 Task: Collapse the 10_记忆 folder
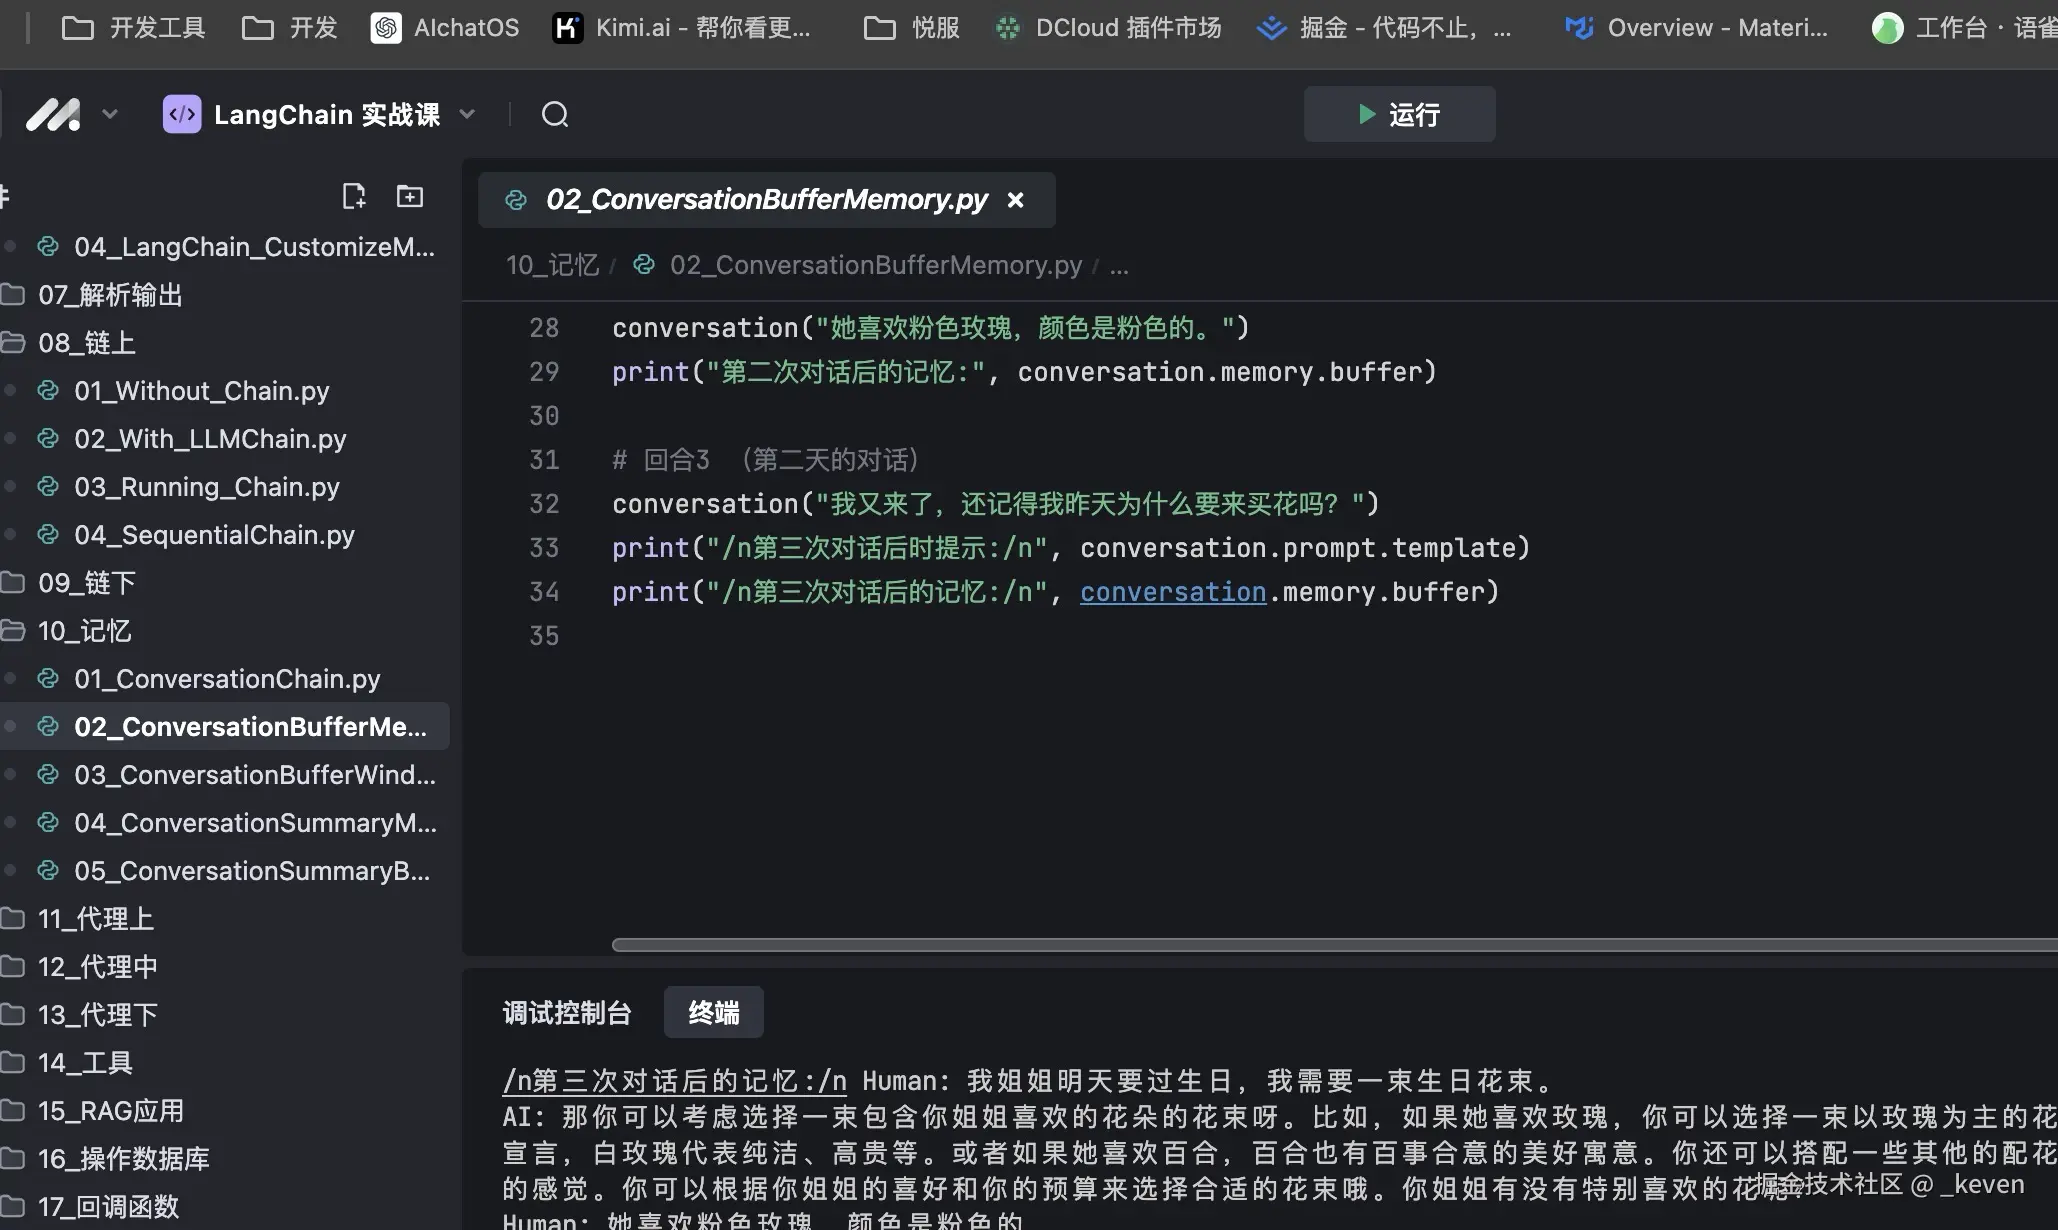coord(84,631)
